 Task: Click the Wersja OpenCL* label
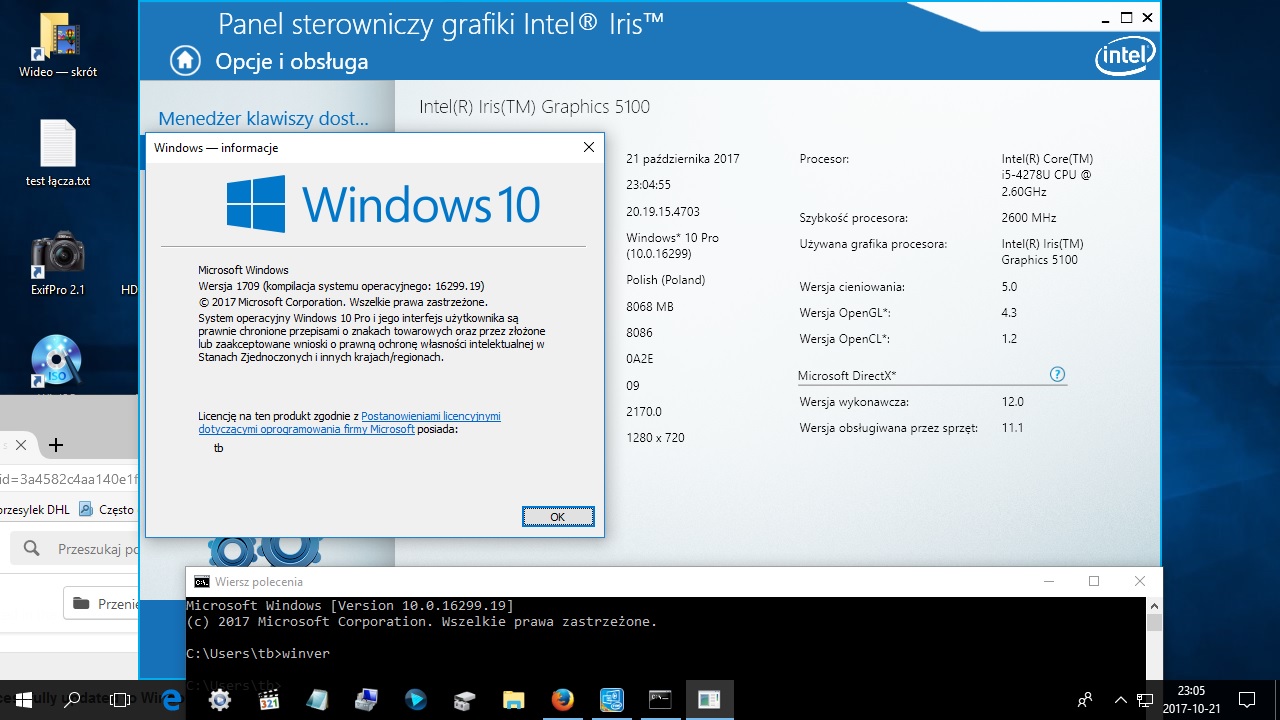click(845, 339)
